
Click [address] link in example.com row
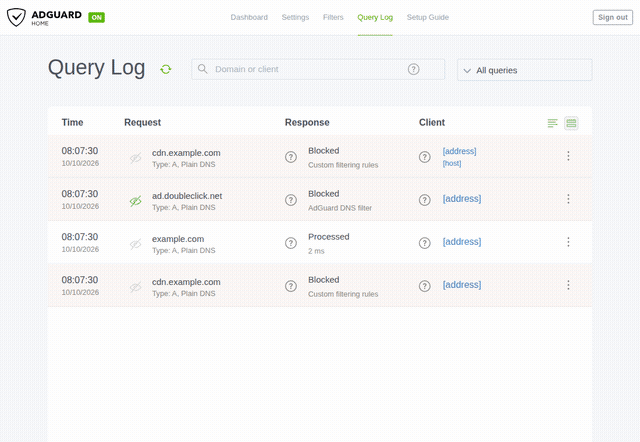462,242
